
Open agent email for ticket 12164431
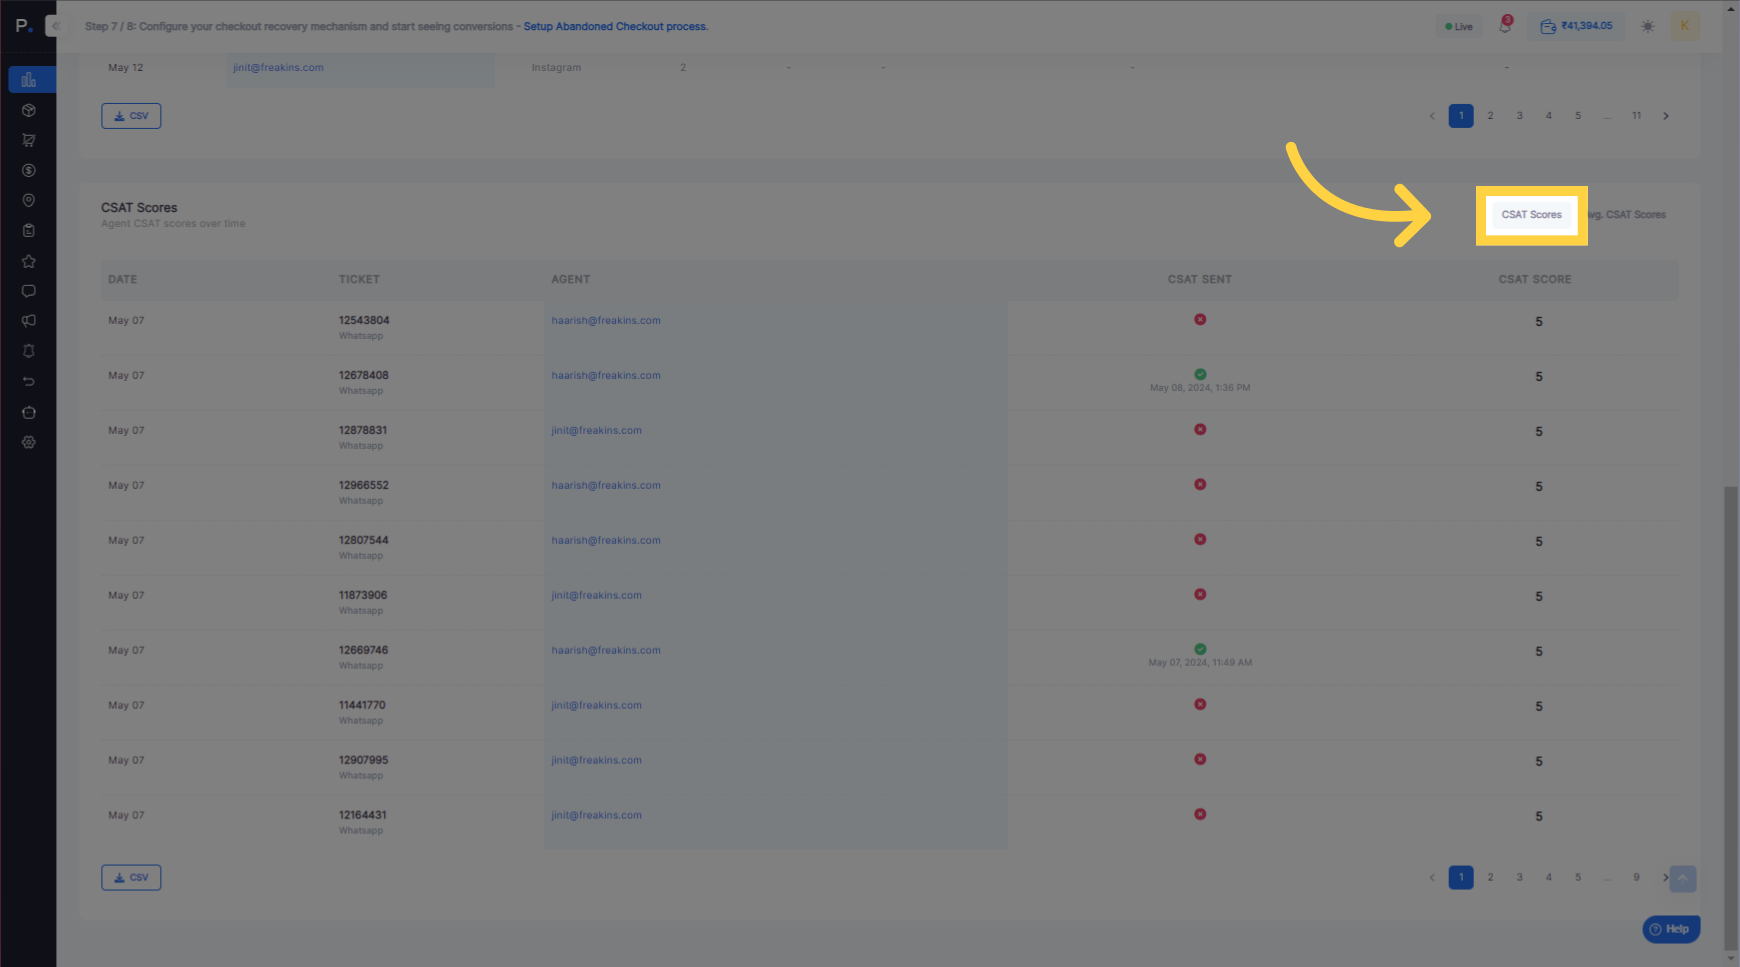click(x=597, y=816)
